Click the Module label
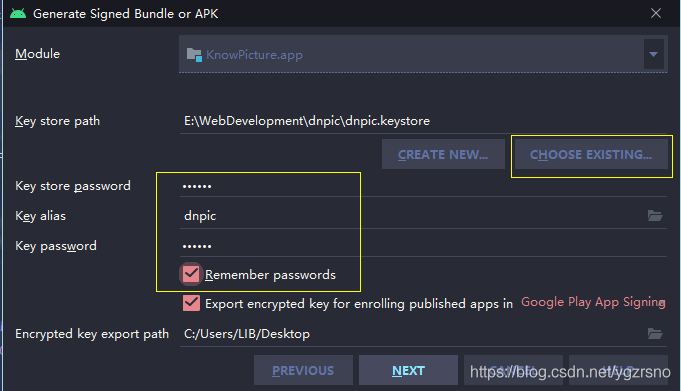Viewport: 681px width, 391px height. 37,54
